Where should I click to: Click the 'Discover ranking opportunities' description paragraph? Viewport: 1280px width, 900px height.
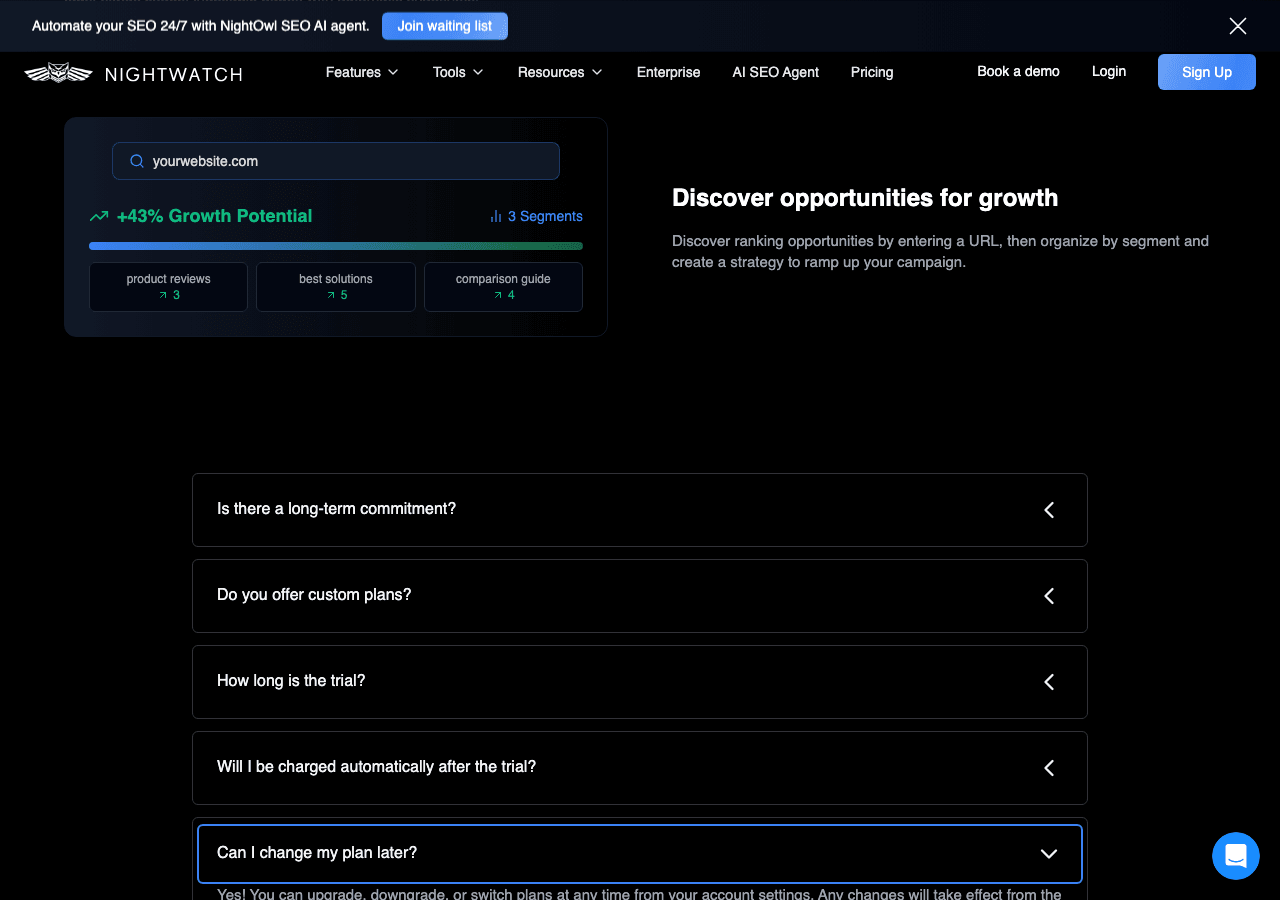pyautogui.click(x=940, y=252)
